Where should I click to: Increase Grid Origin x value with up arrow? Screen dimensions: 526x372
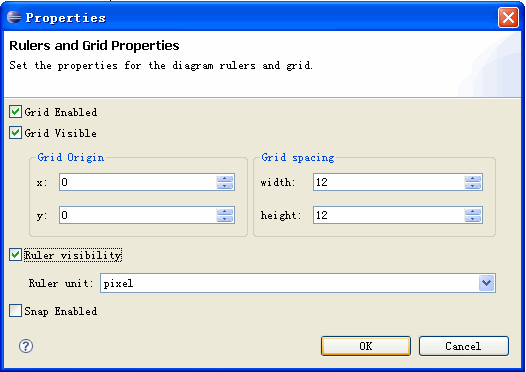pyautogui.click(x=224, y=178)
